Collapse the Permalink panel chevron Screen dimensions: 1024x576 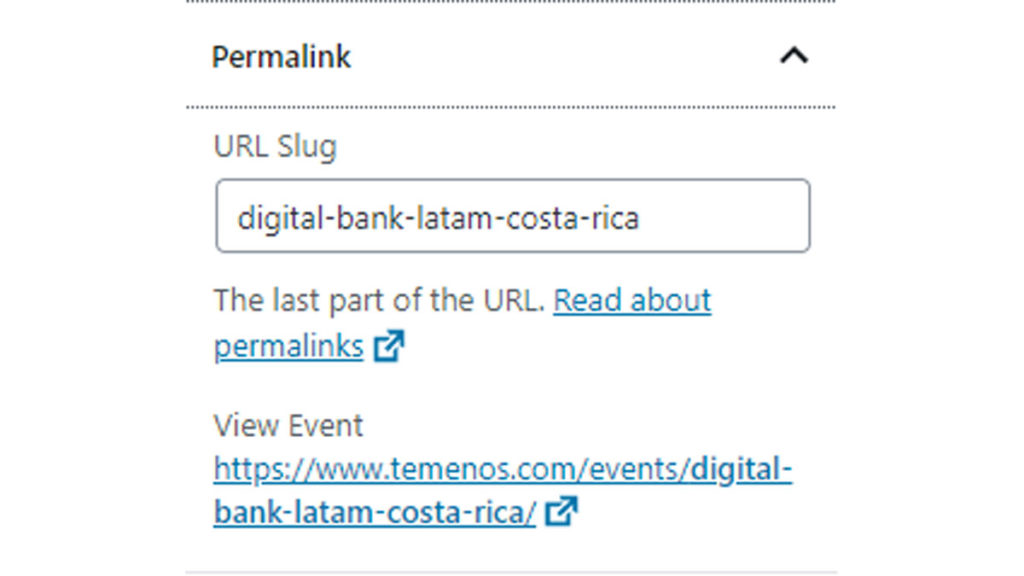(793, 56)
